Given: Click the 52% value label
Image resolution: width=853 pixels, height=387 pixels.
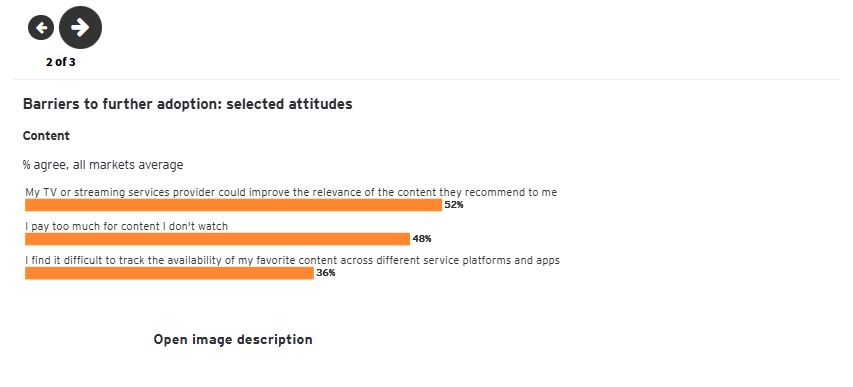Looking at the screenshot, I should point(454,205).
